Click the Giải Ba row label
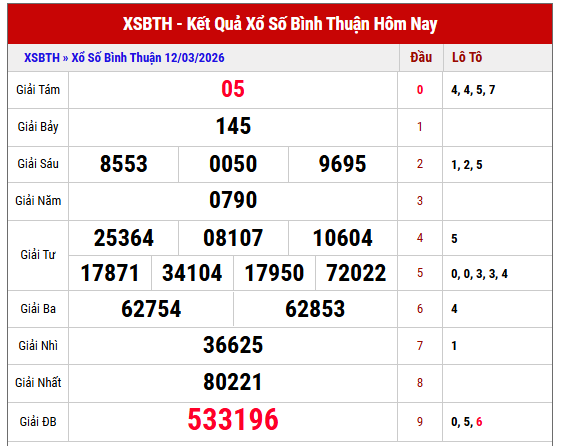The width and height of the screenshot is (561, 446). click(38, 309)
